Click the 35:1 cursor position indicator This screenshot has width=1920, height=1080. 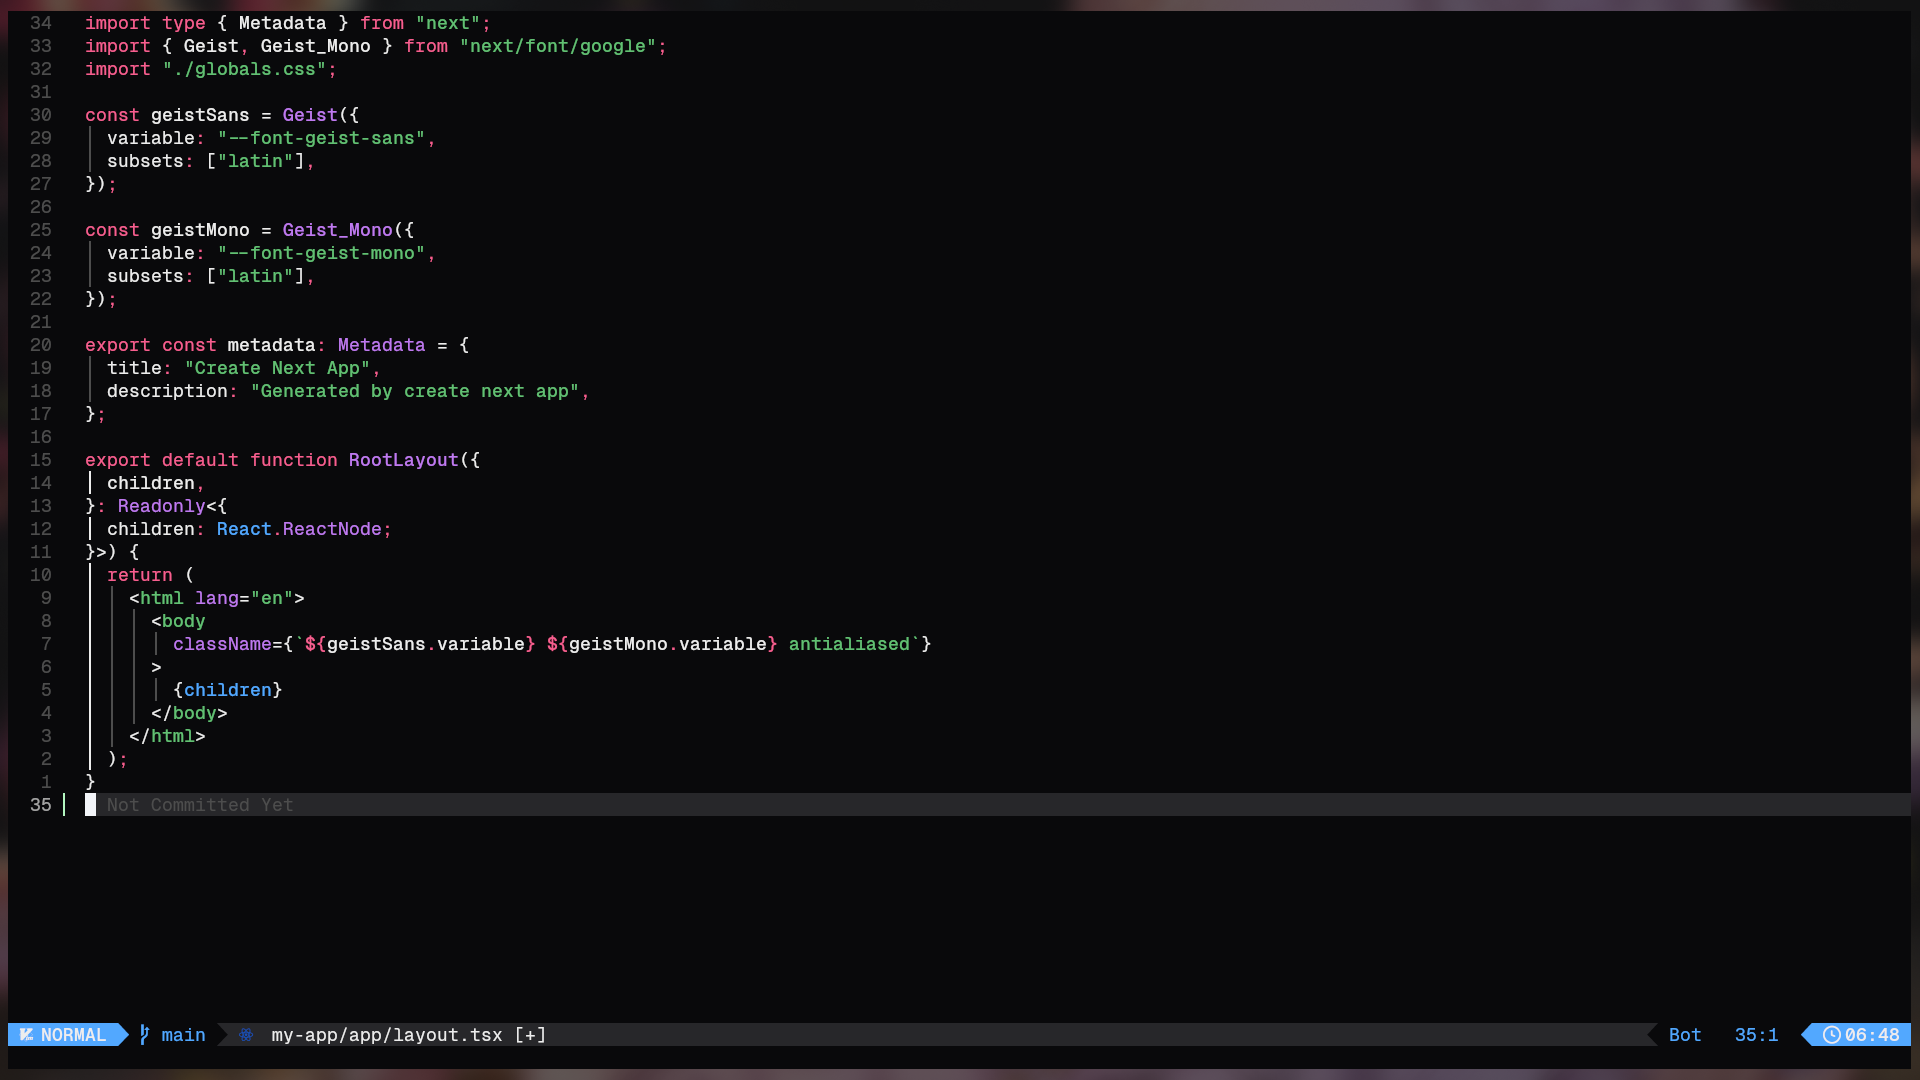(x=1756, y=1035)
